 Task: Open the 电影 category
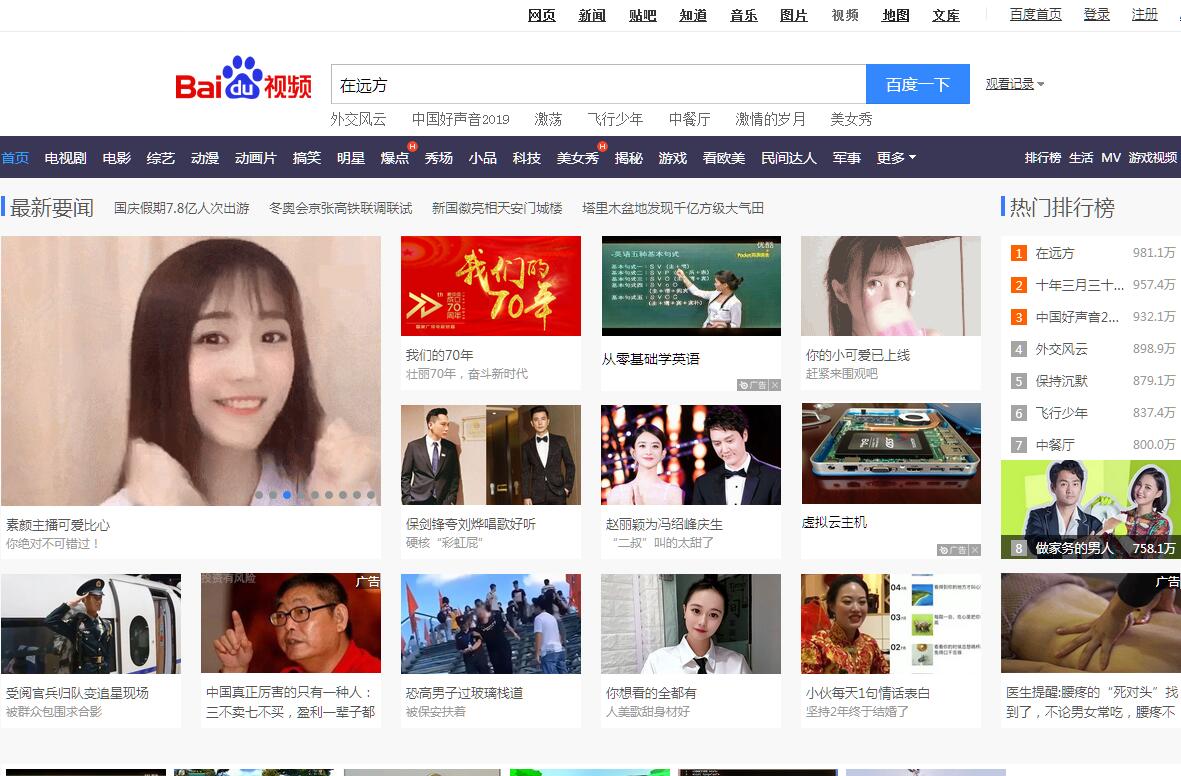(117, 157)
